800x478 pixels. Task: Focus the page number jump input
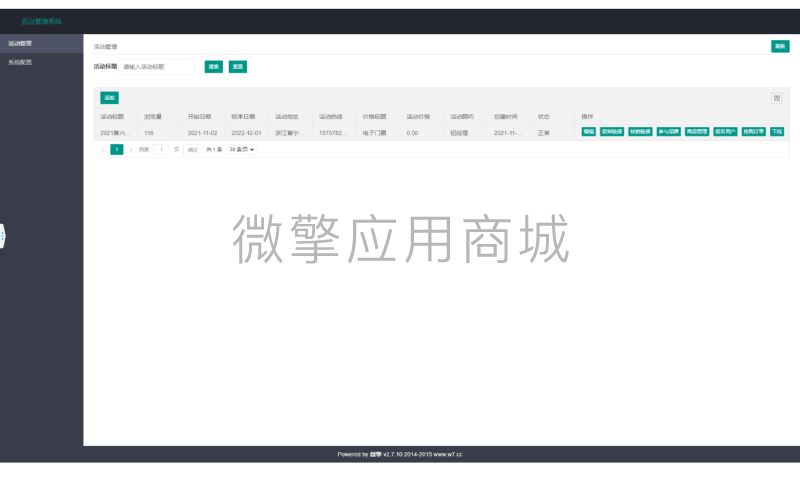pos(161,149)
